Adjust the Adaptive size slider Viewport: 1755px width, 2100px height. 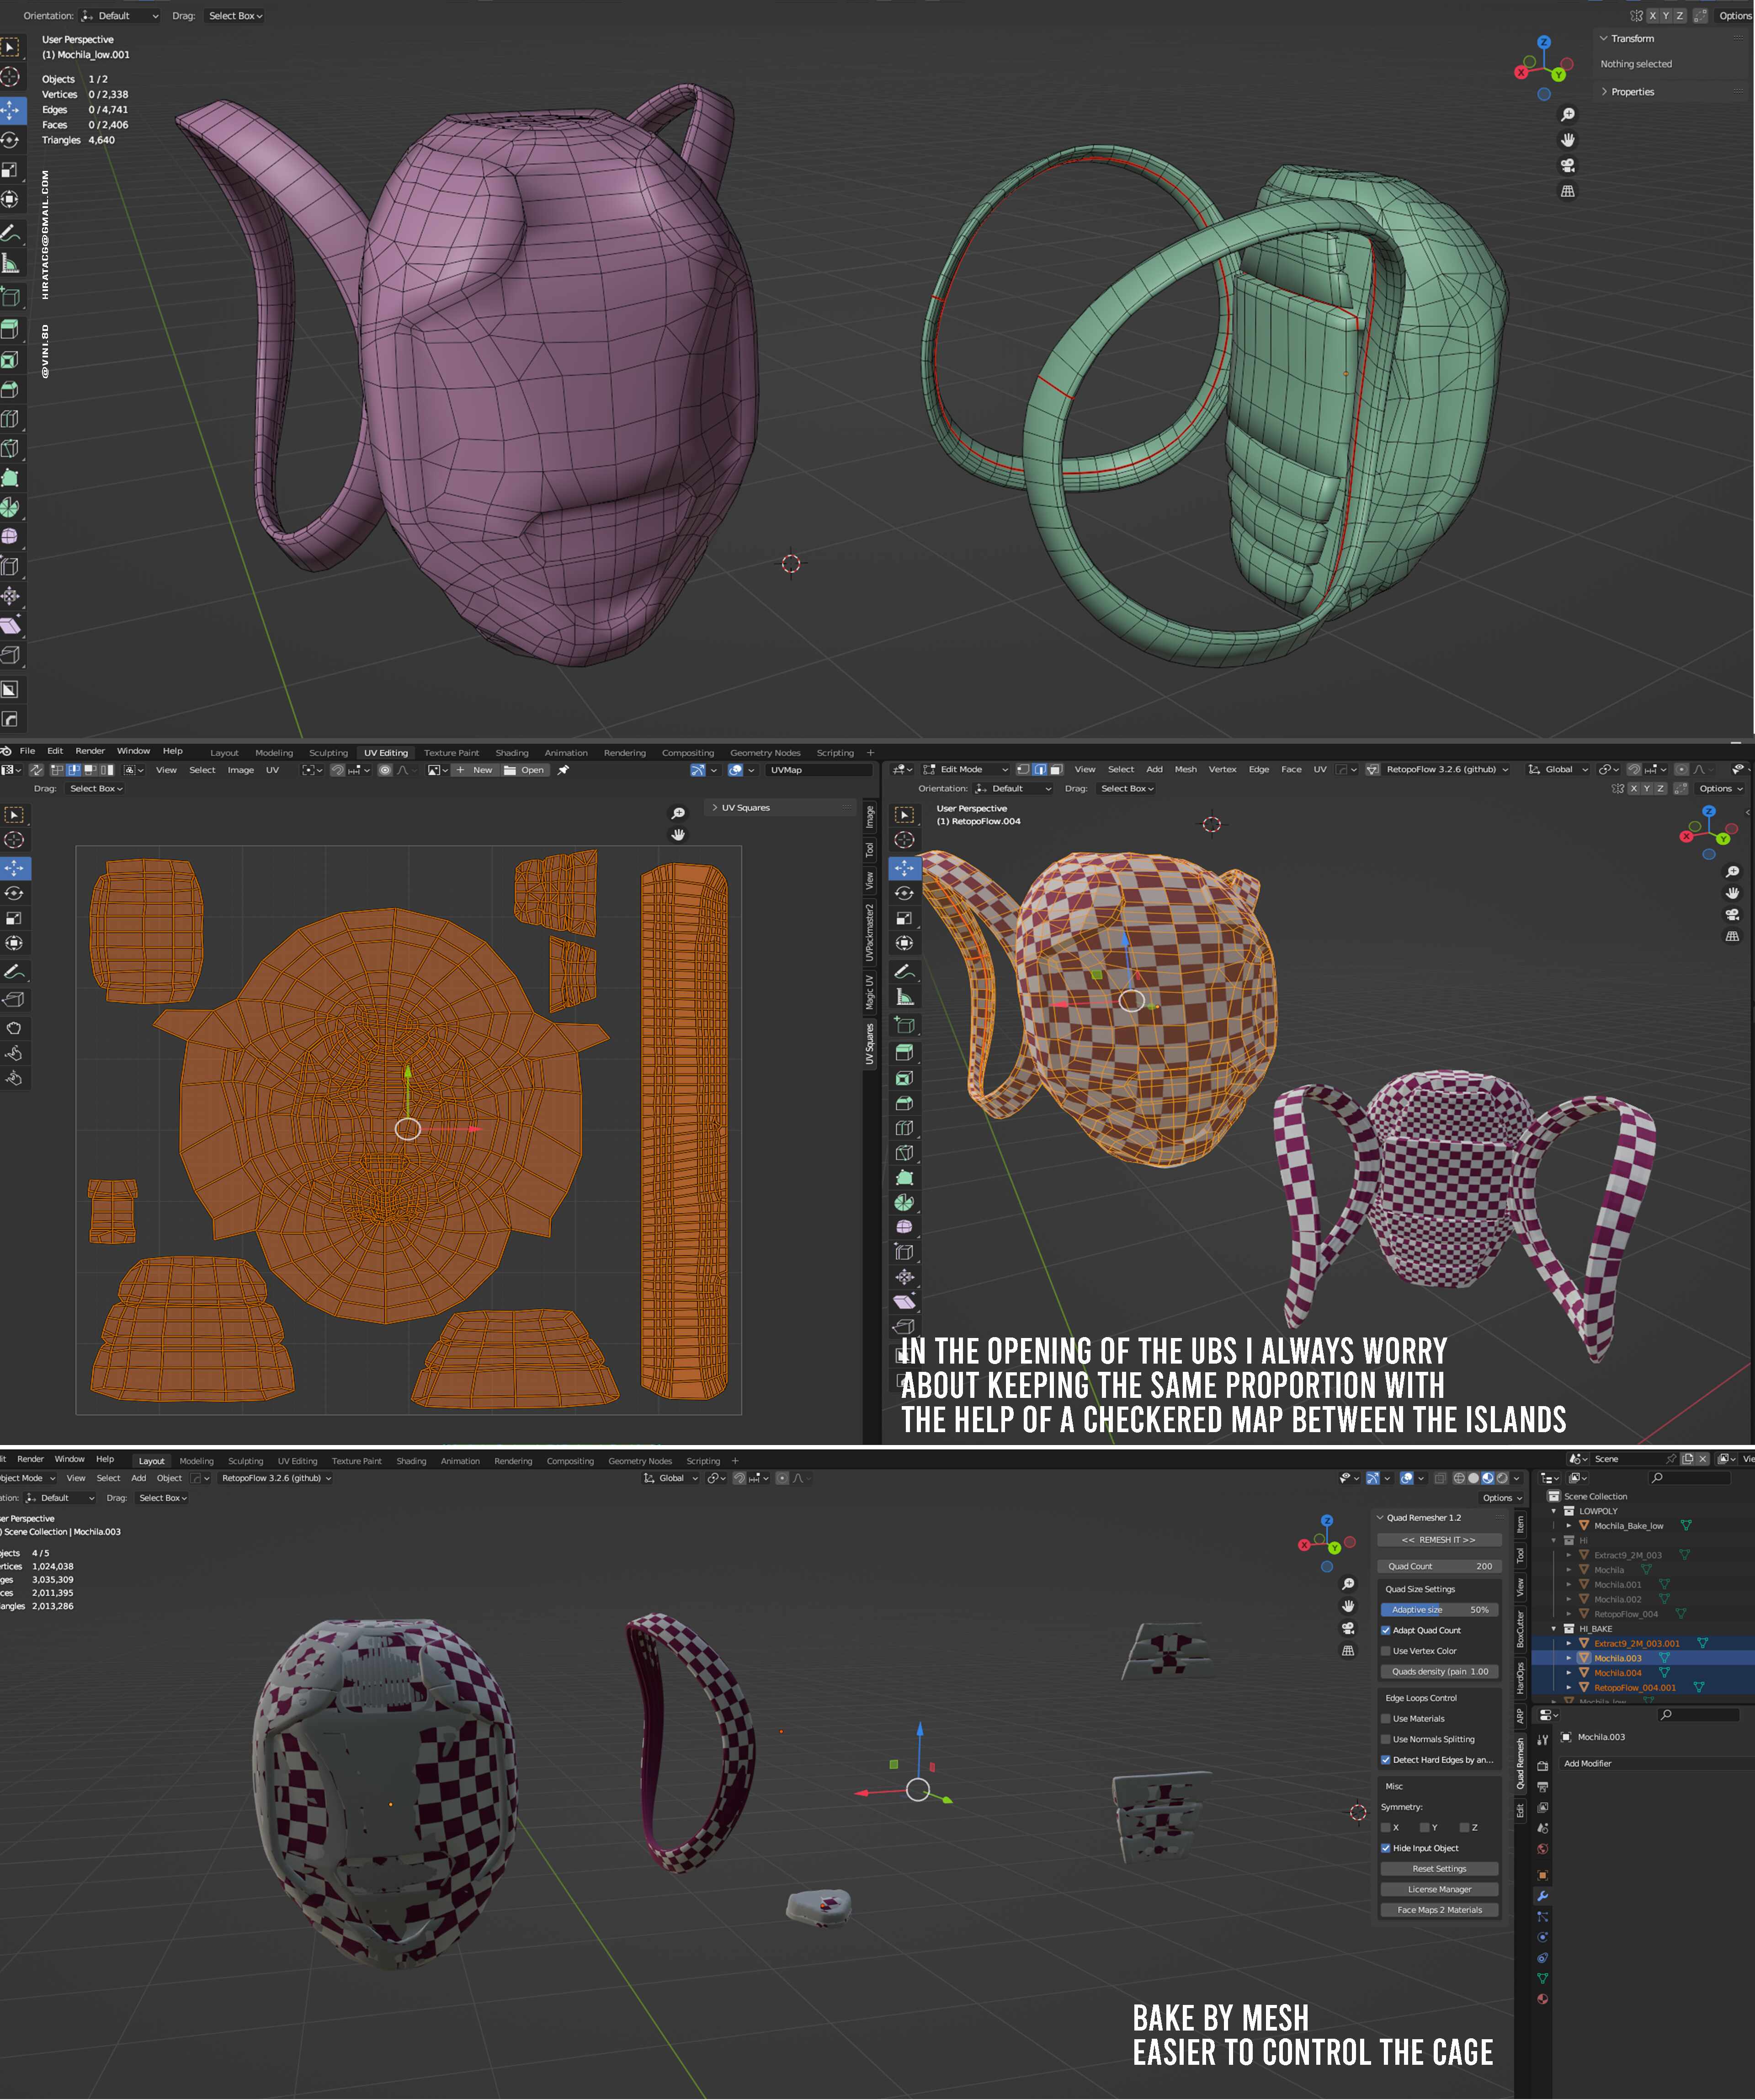[x=1439, y=1609]
